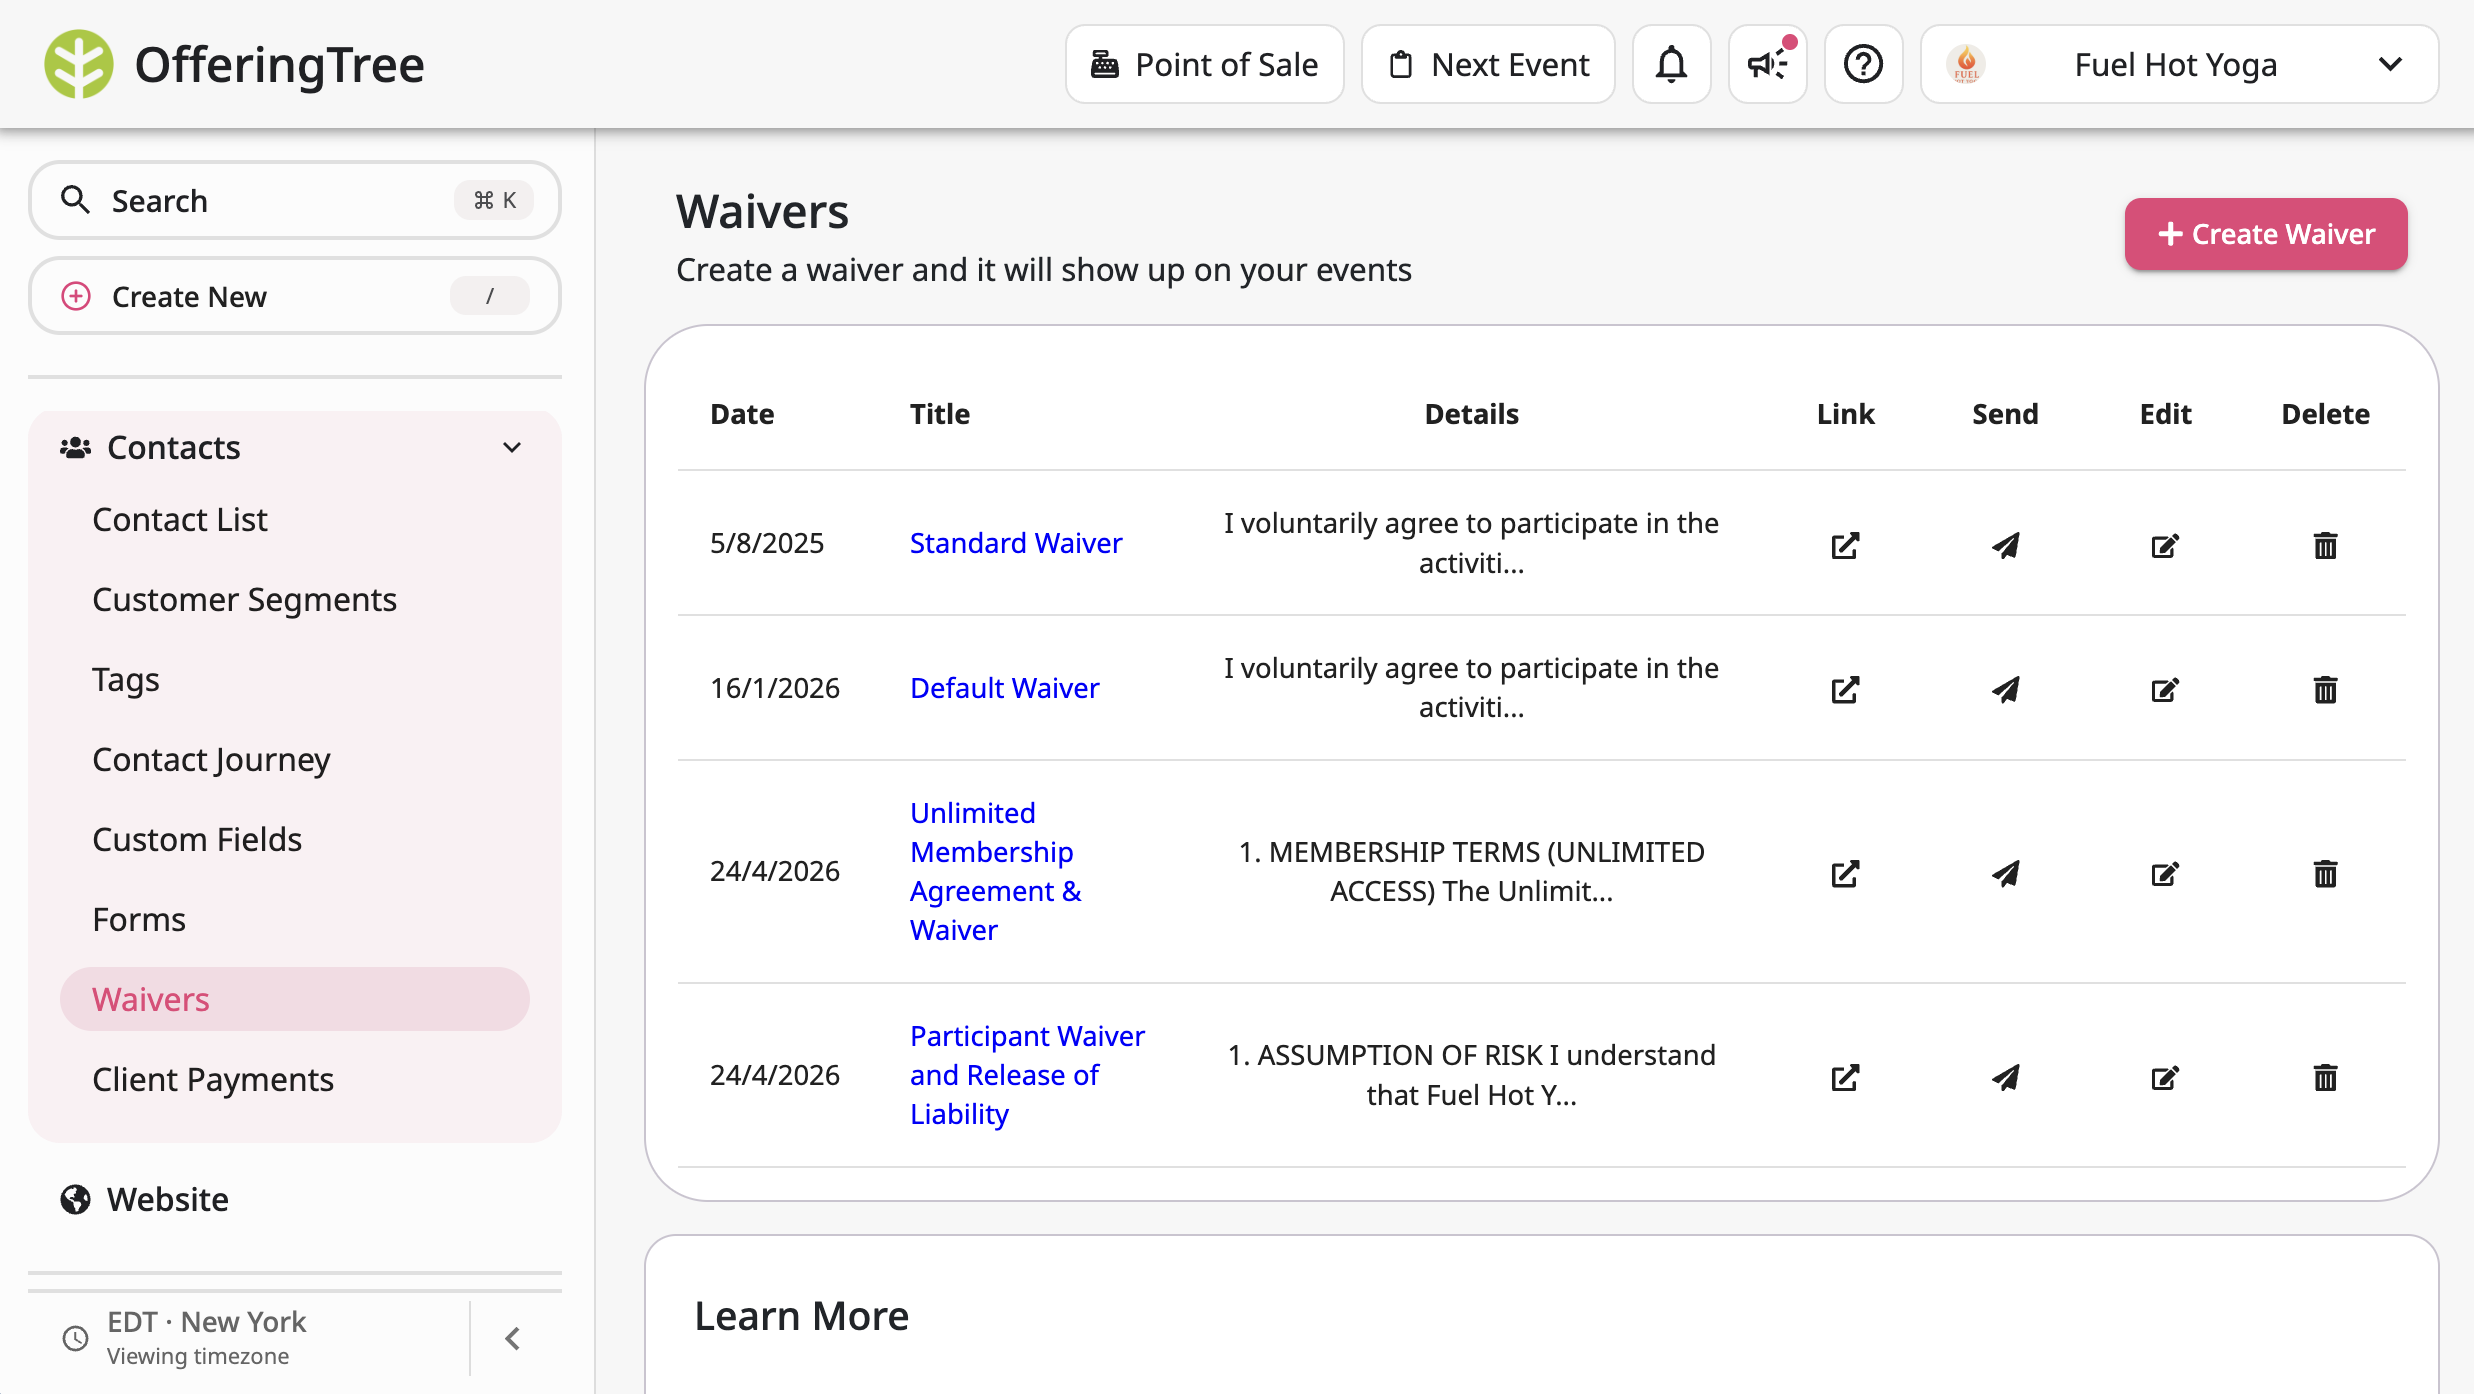
Task: Edit the Participant Waiver and Release of Liability
Action: pos(2165,1077)
